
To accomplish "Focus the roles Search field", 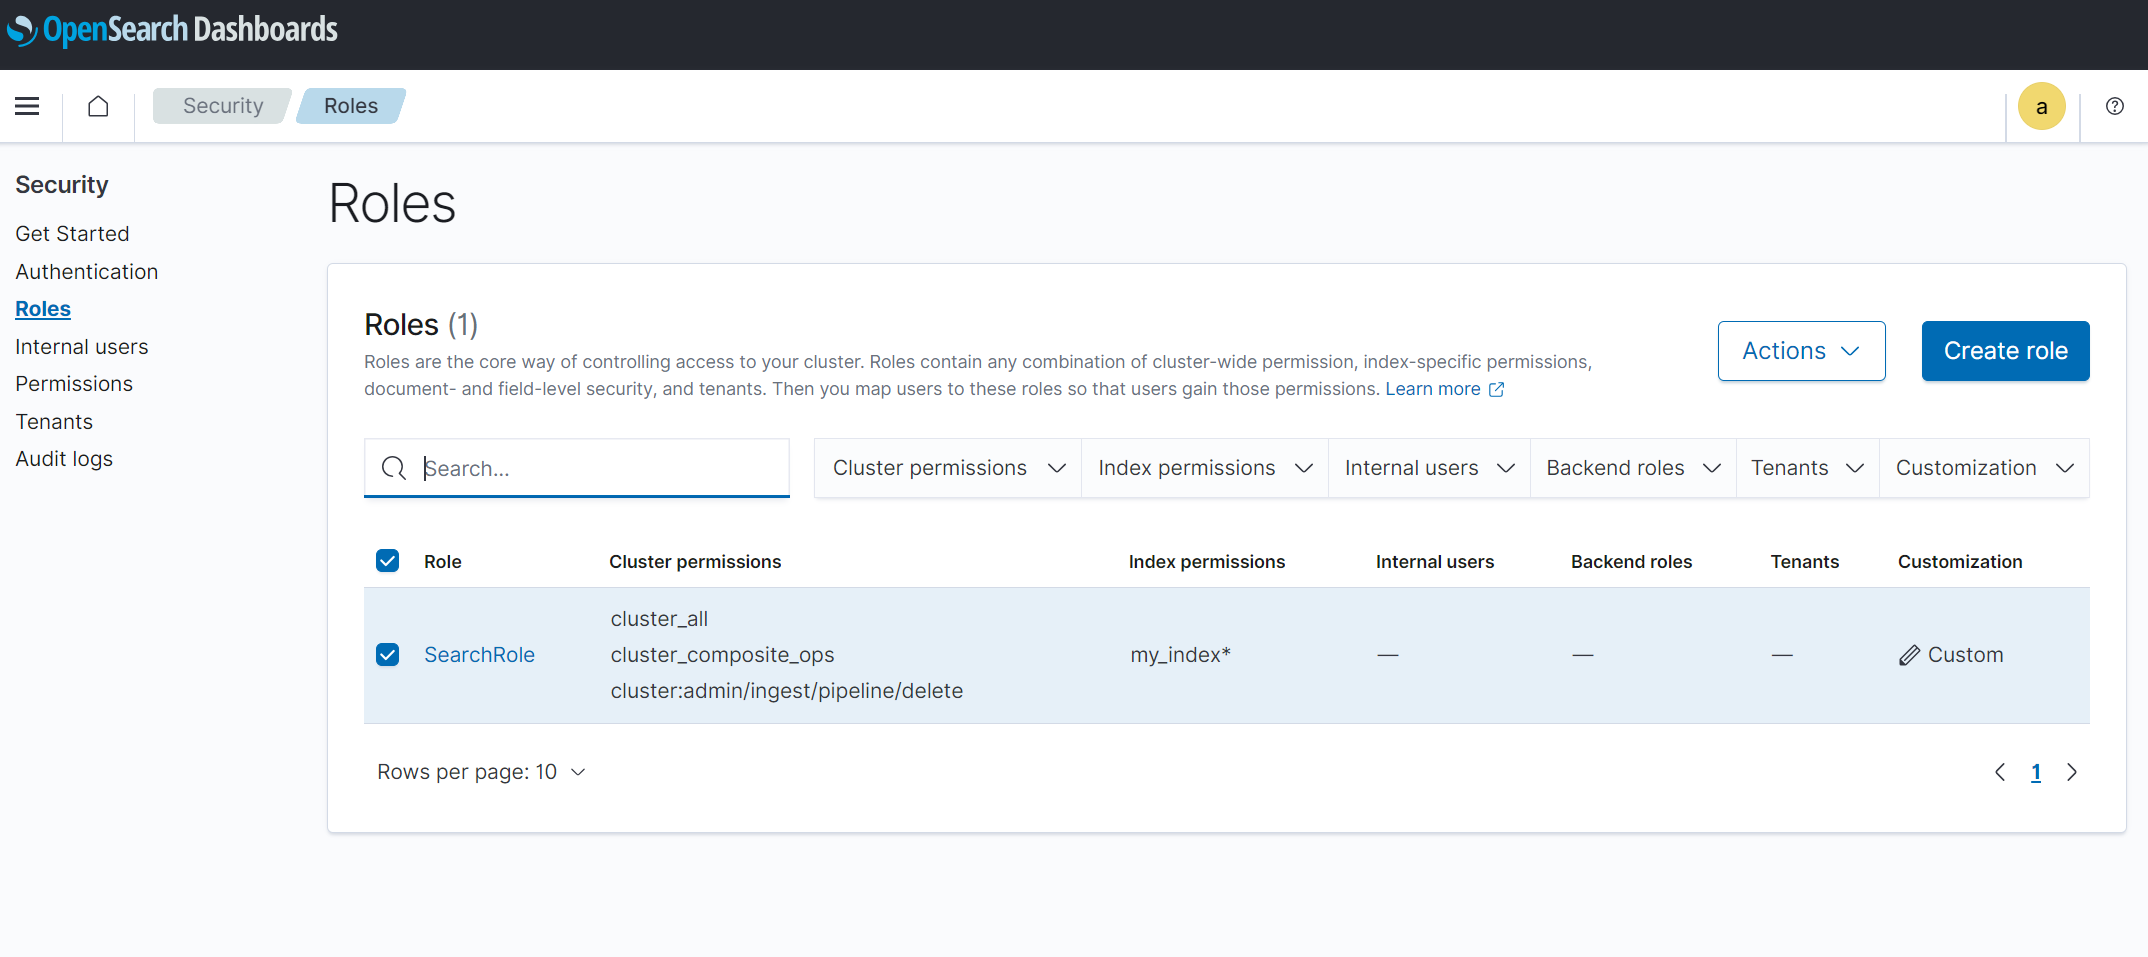I will (x=577, y=468).
